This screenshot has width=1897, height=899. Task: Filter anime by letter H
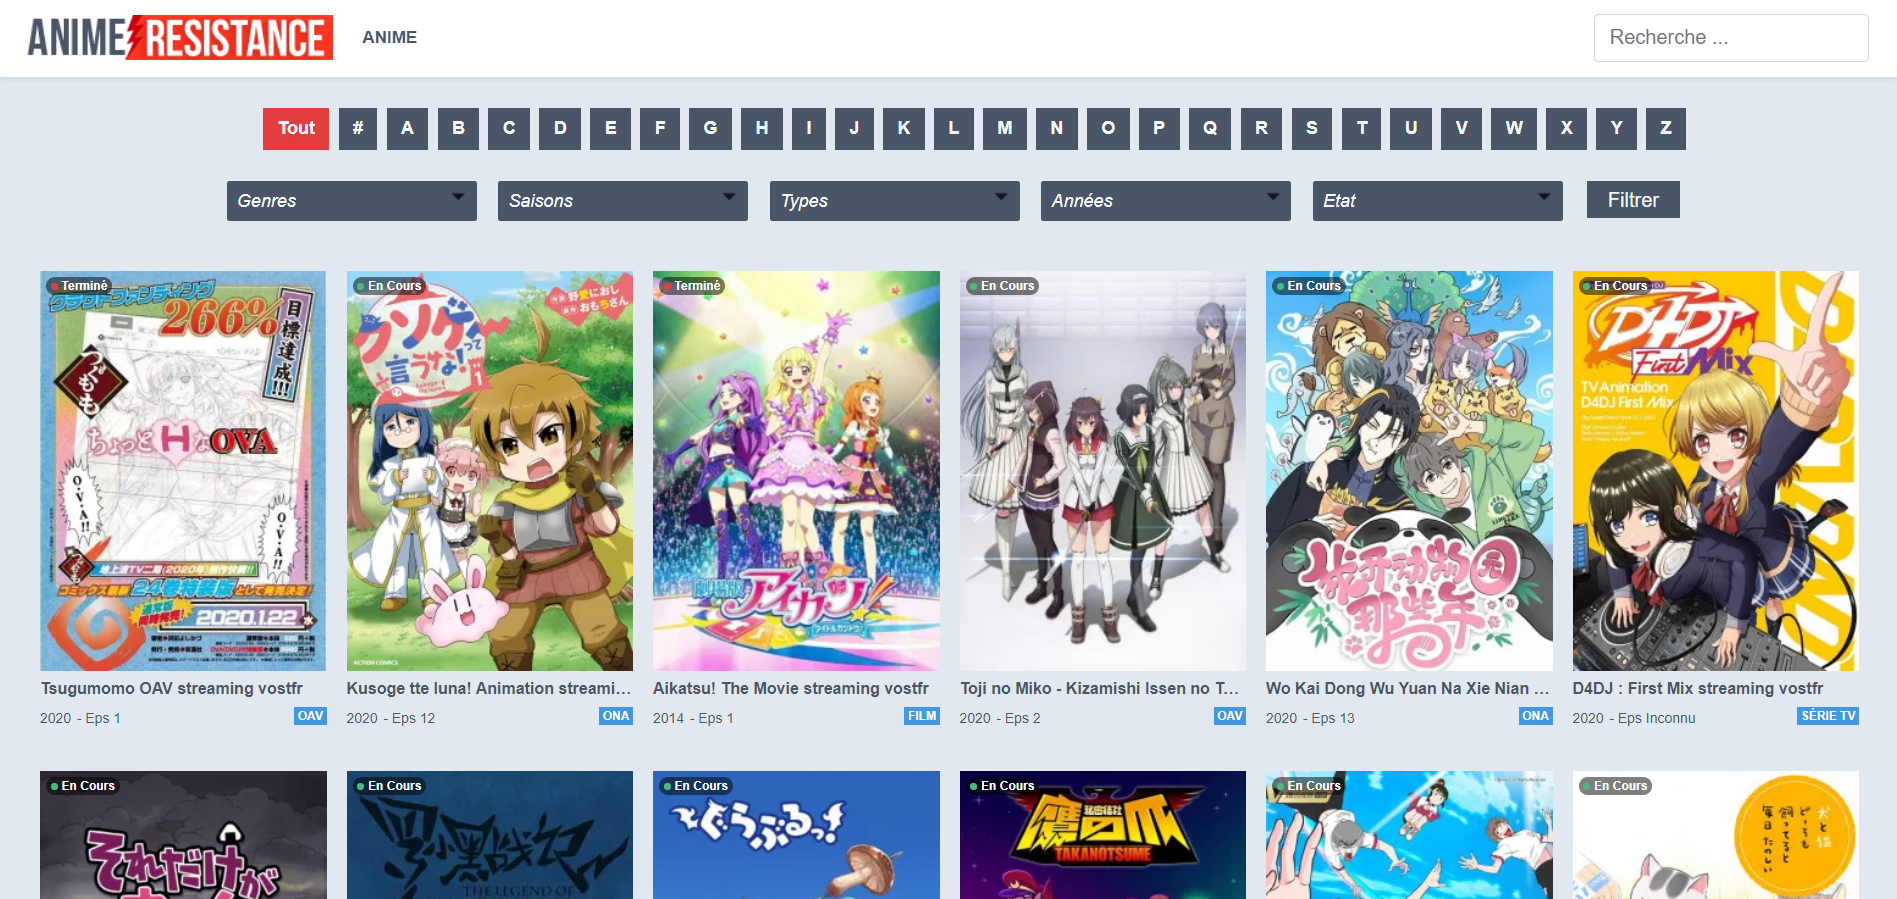click(x=762, y=128)
